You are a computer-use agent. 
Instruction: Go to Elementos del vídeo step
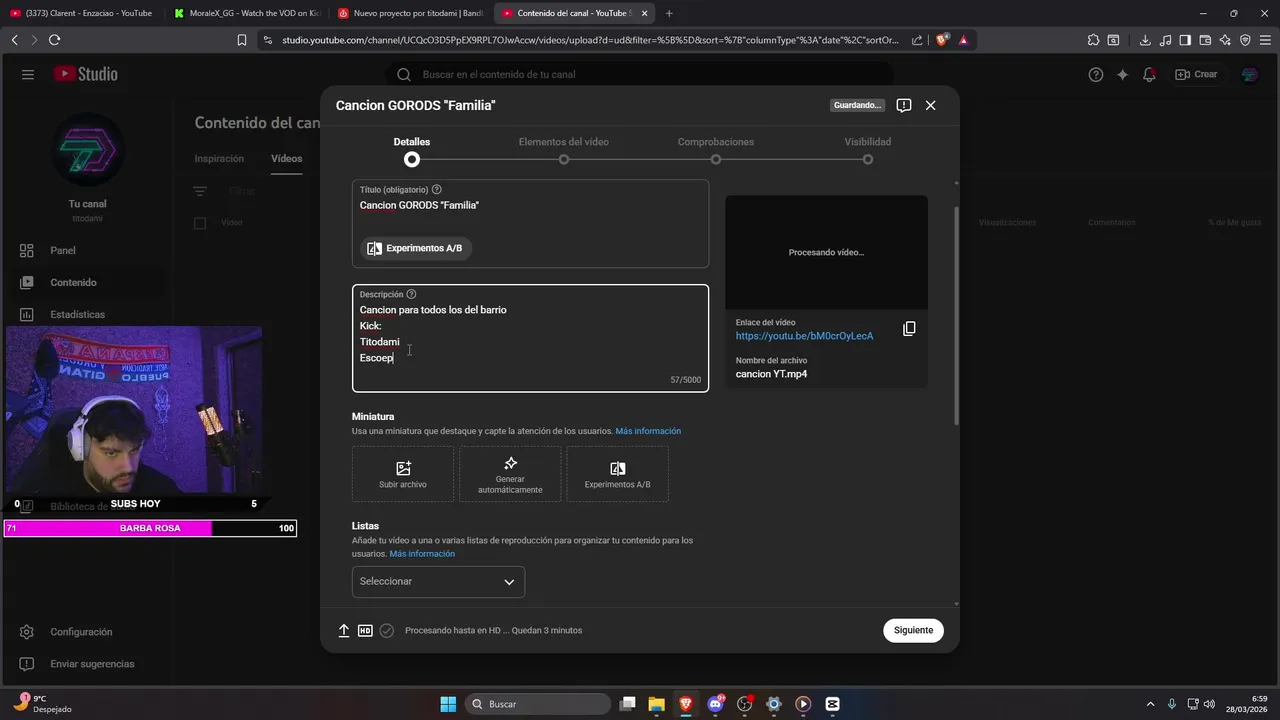[x=563, y=150]
